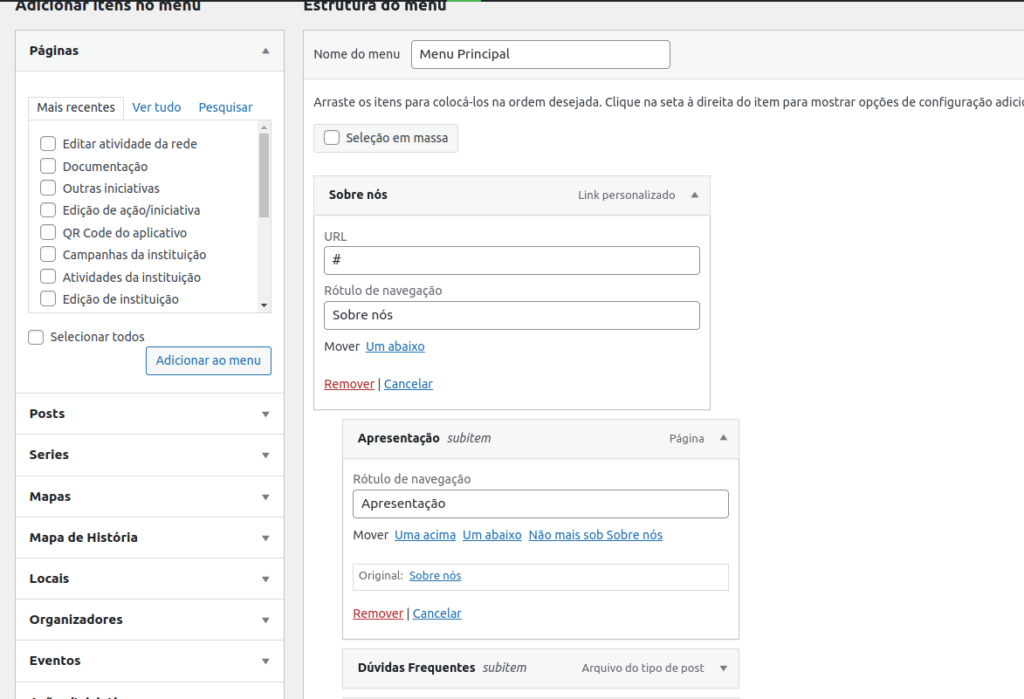Collapse the Sobre nós menu item arrow
The width and height of the screenshot is (1024, 699).
click(695, 195)
